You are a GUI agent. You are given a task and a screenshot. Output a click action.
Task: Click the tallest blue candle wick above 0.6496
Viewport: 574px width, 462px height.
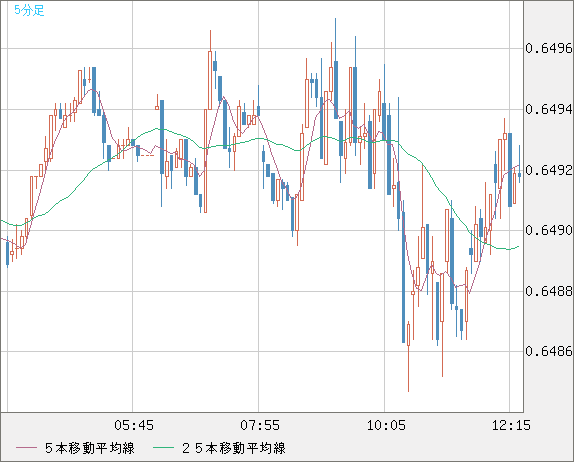pos(336,68)
